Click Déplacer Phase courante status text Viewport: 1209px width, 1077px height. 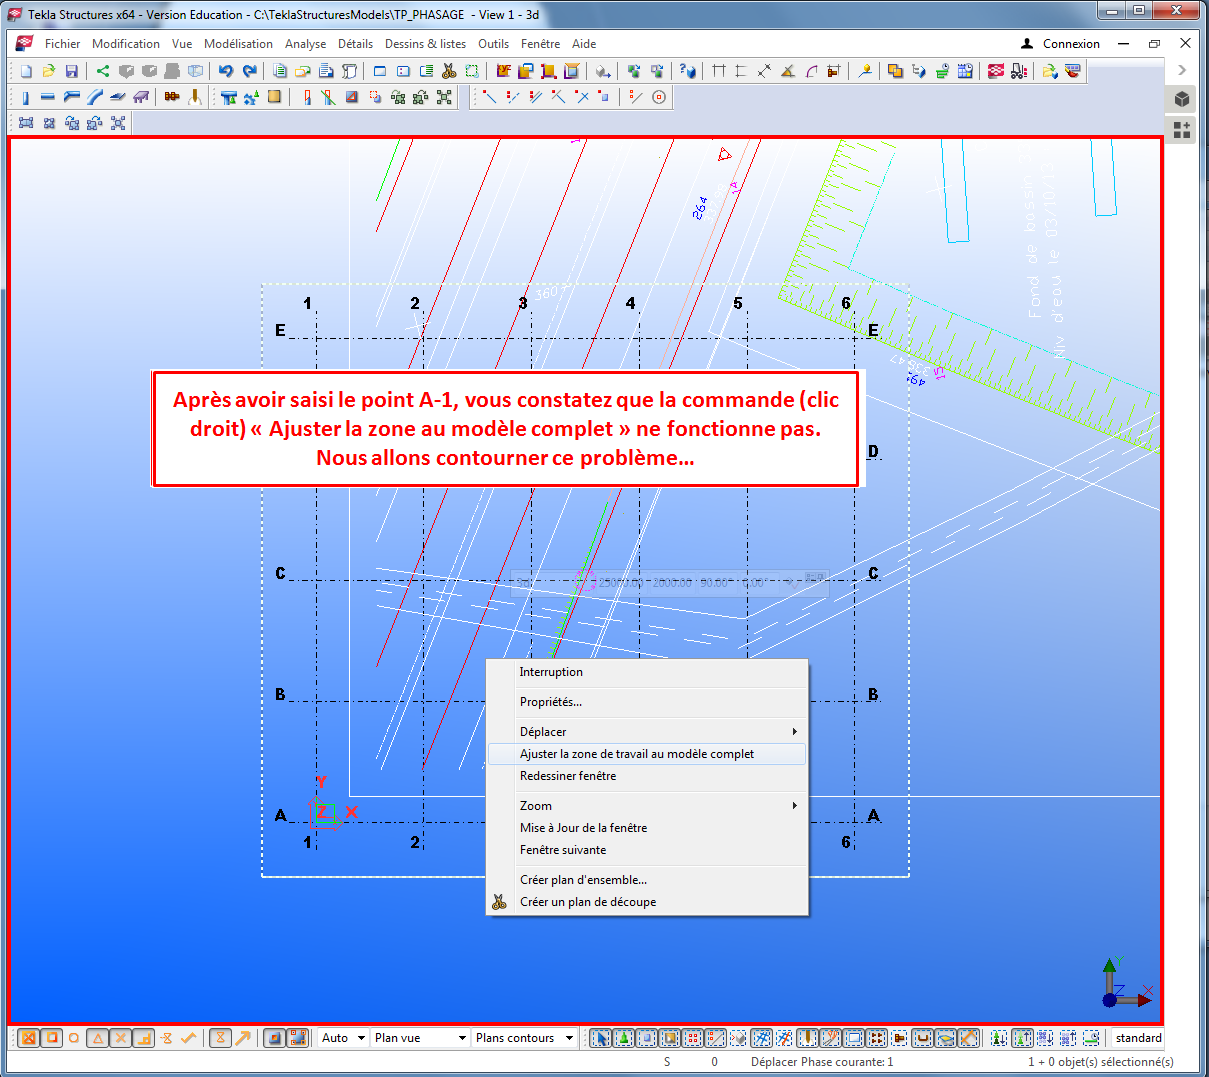coord(822,1062)
